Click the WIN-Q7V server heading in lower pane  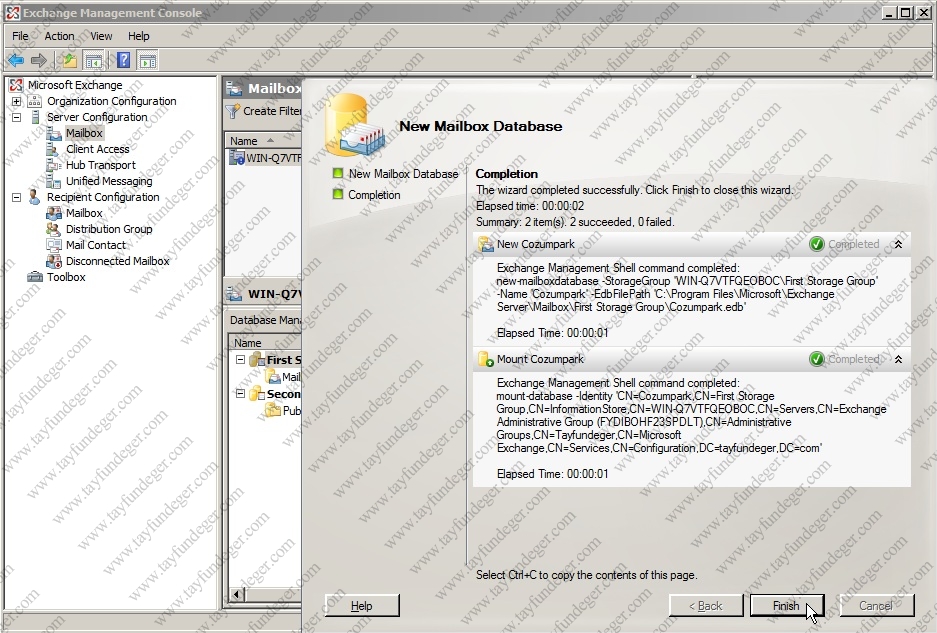tap(274, 294)
